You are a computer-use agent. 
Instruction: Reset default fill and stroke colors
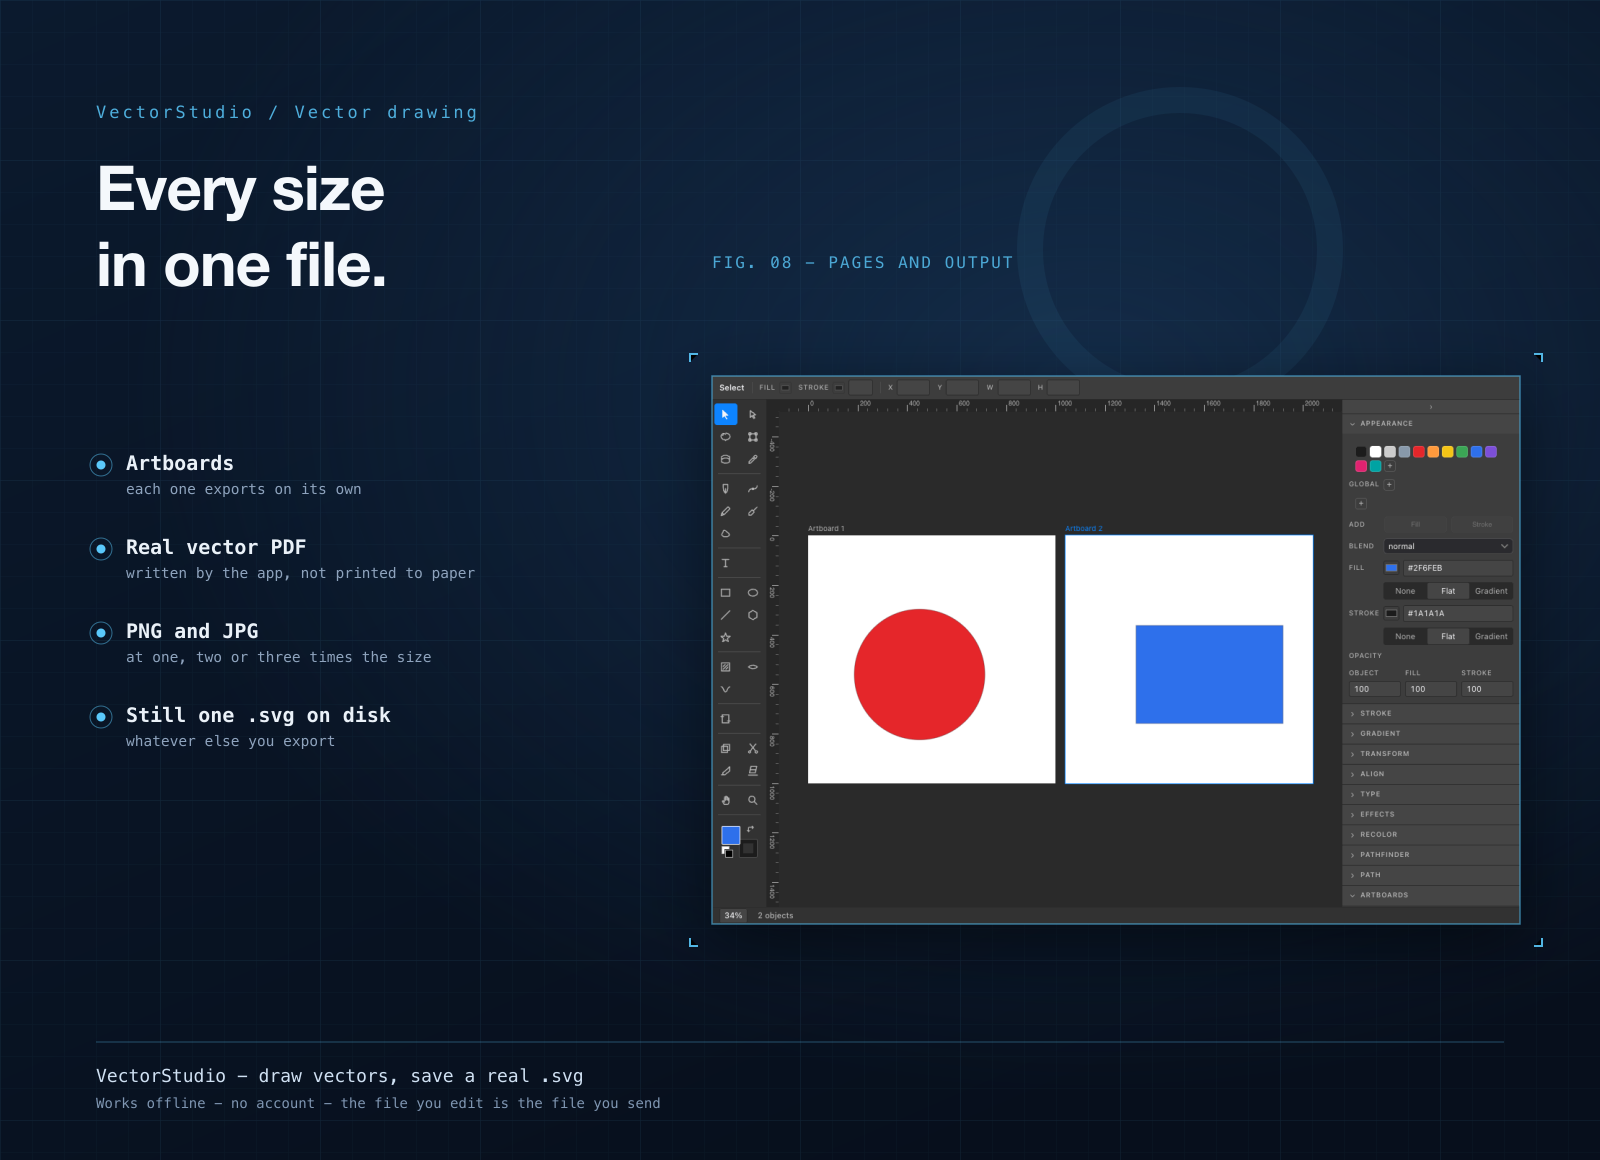pyautogui.click(x=727, y=852)
